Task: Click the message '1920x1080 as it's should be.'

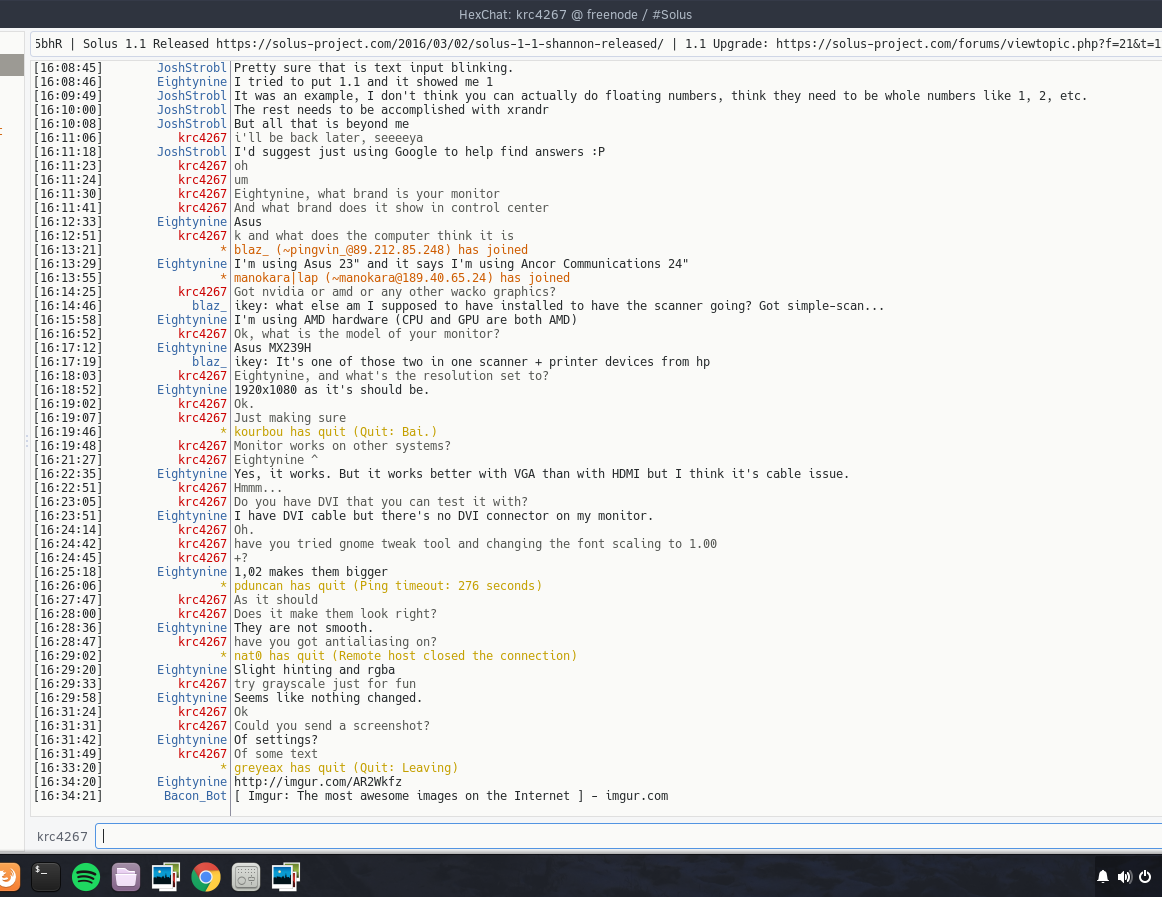Action: click(331, 390)
